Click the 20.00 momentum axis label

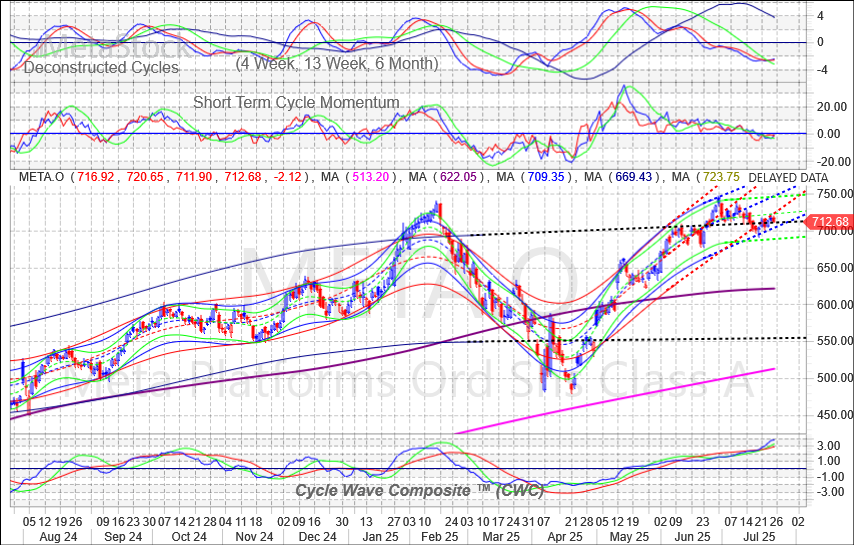[832, 107]
